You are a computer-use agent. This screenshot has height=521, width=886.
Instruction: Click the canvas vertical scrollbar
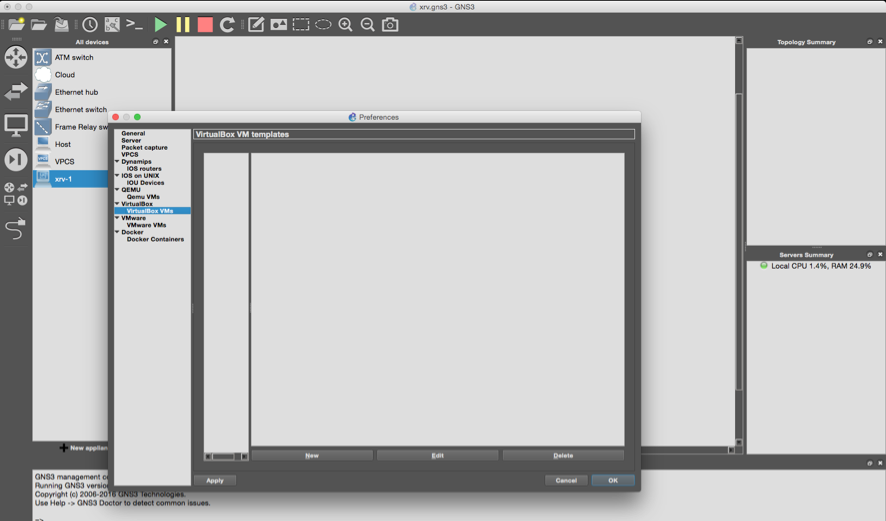[x=739, y=242]
